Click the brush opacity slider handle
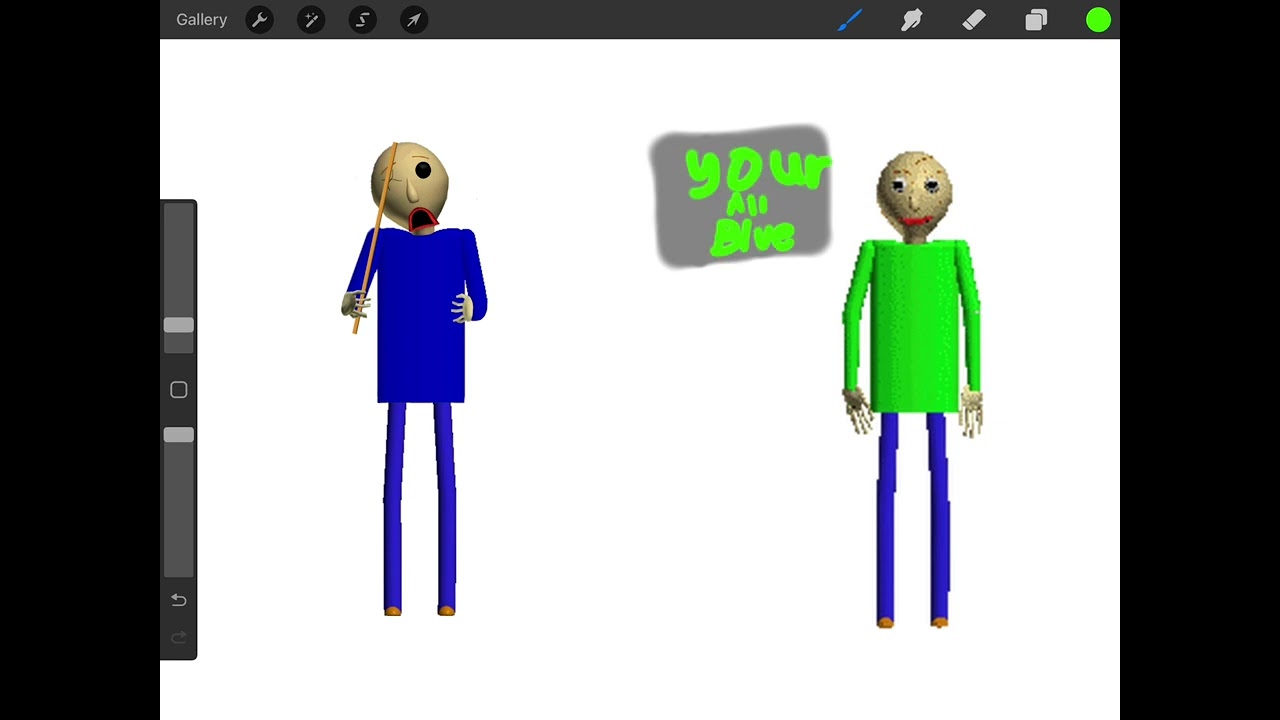The width and height of the screenshot is (1280, 720). tap(179, 435)
